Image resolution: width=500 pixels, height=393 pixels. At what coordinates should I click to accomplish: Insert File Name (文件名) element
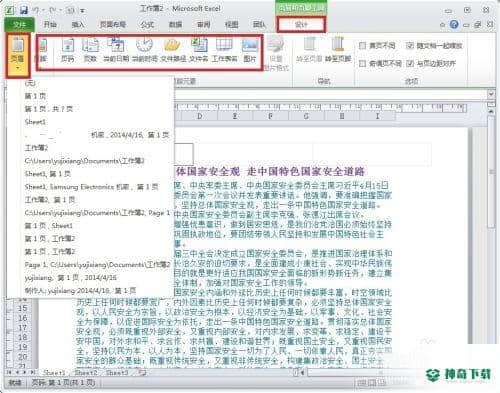point(199,50)
